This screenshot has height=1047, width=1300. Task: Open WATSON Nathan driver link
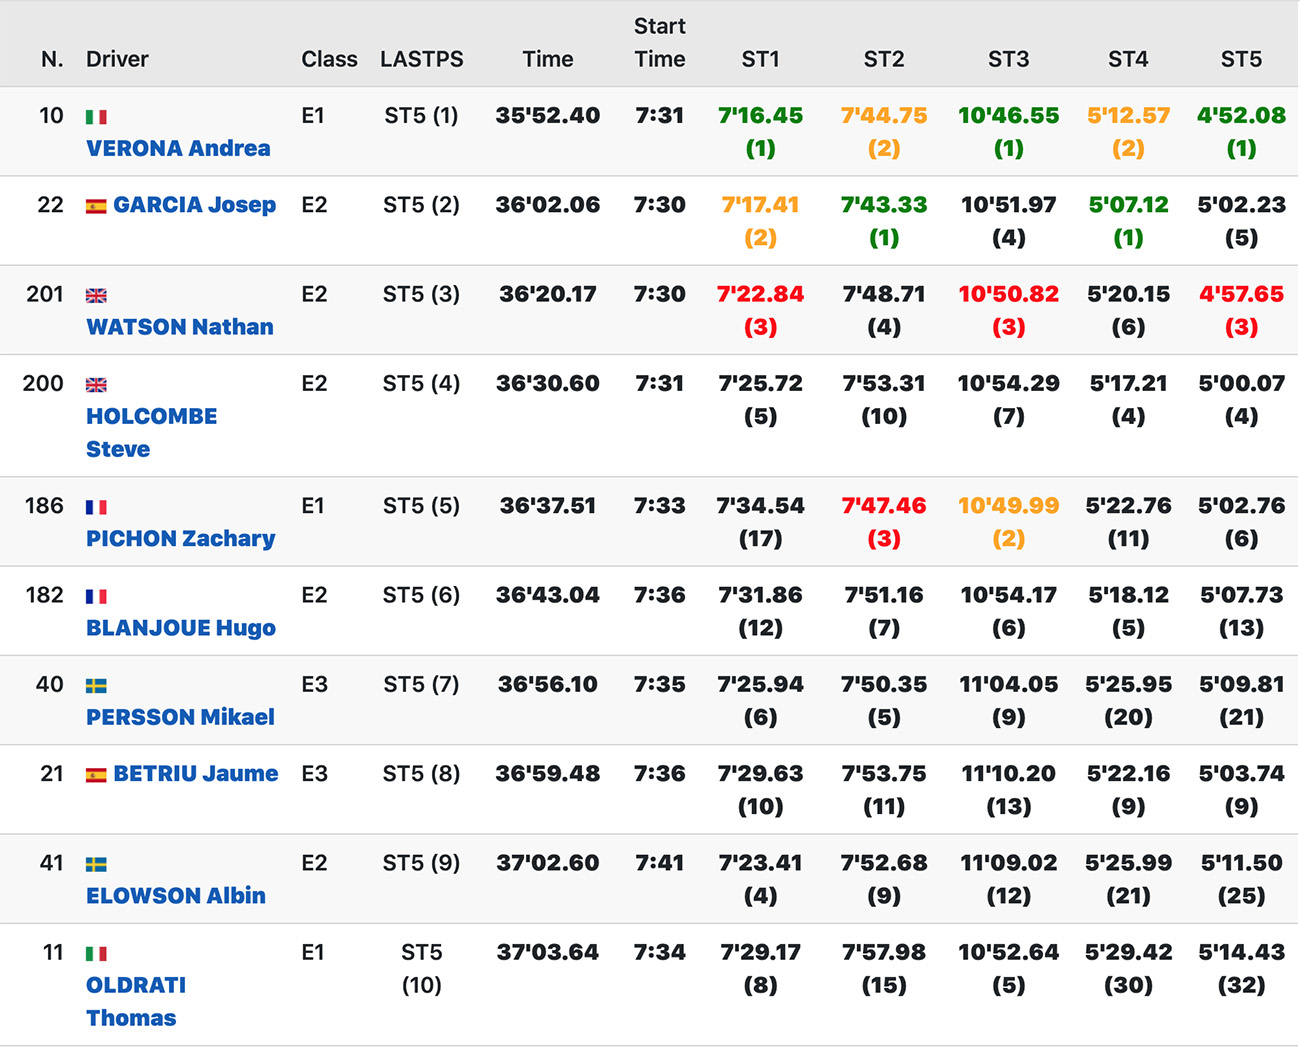[180, 327]
